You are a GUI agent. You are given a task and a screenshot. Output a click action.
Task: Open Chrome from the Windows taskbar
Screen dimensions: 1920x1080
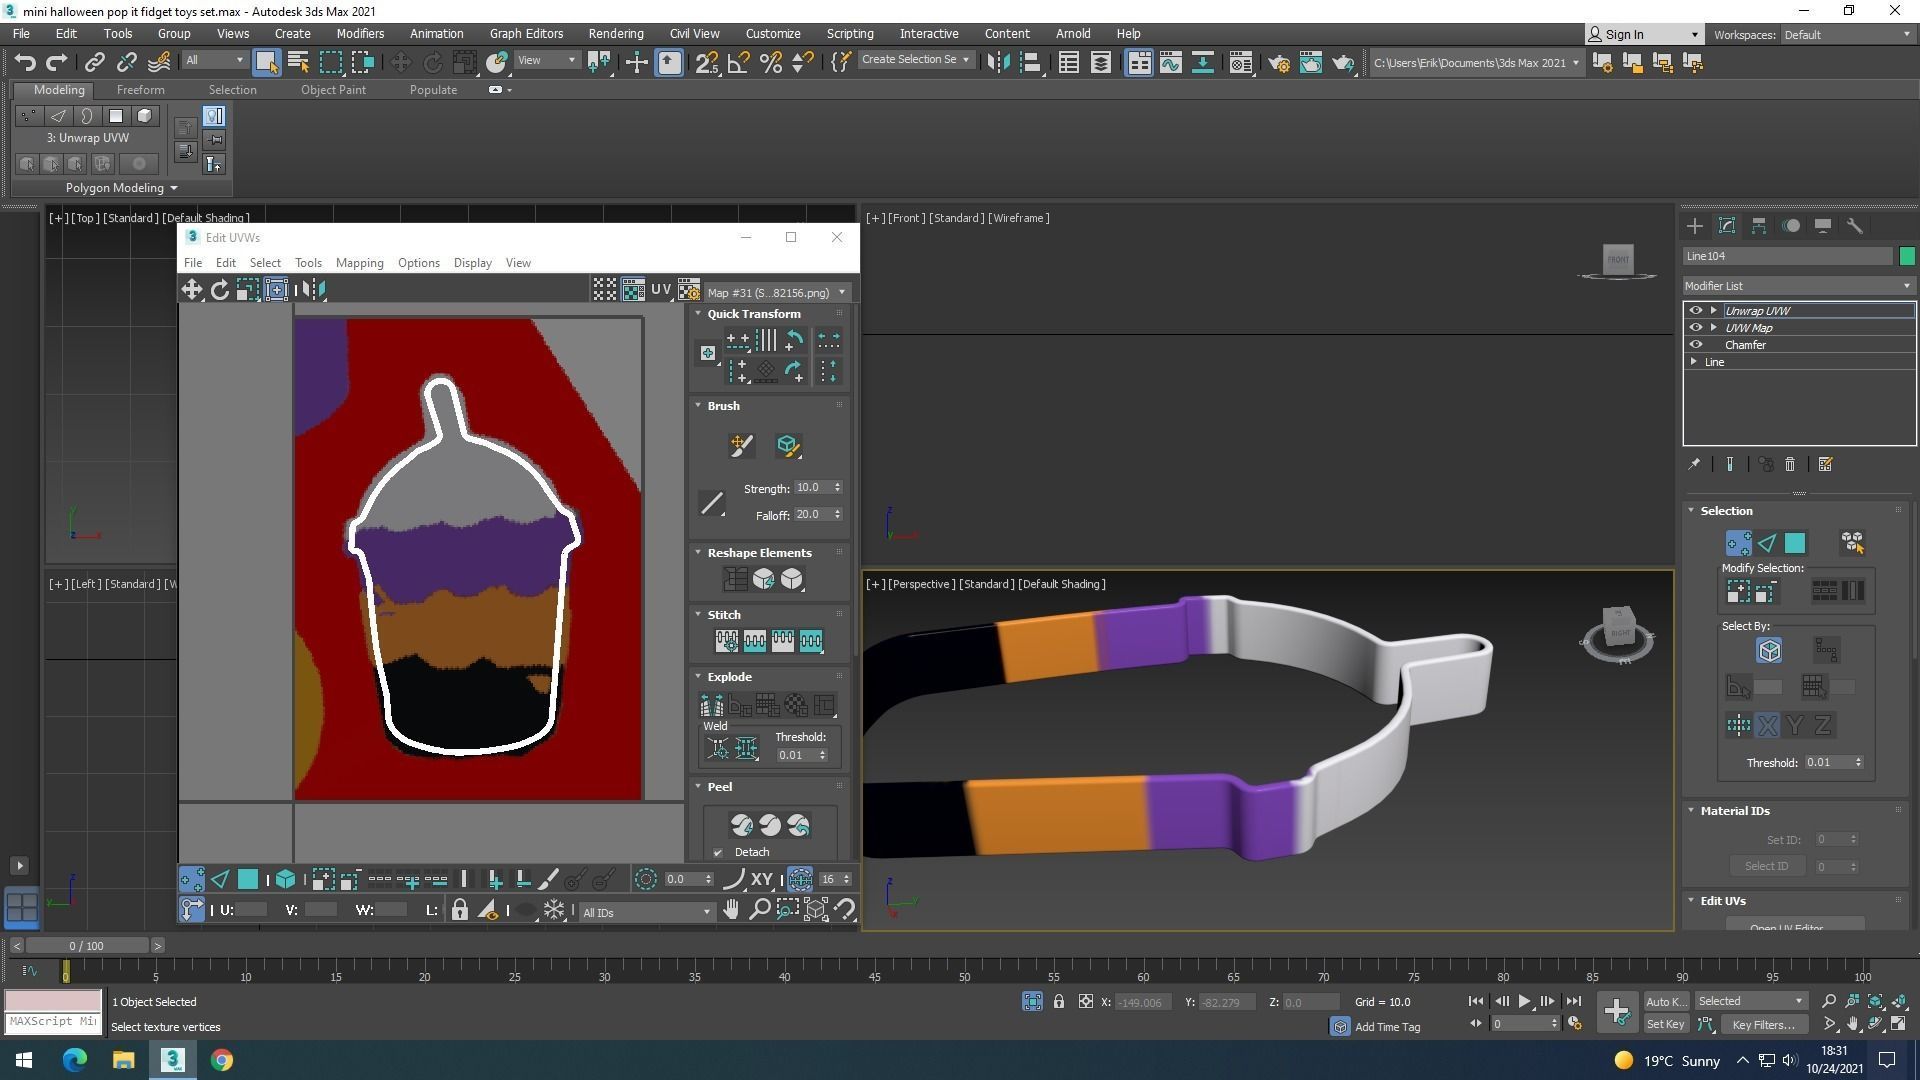pyautogui.click(x=222, y=1060)
